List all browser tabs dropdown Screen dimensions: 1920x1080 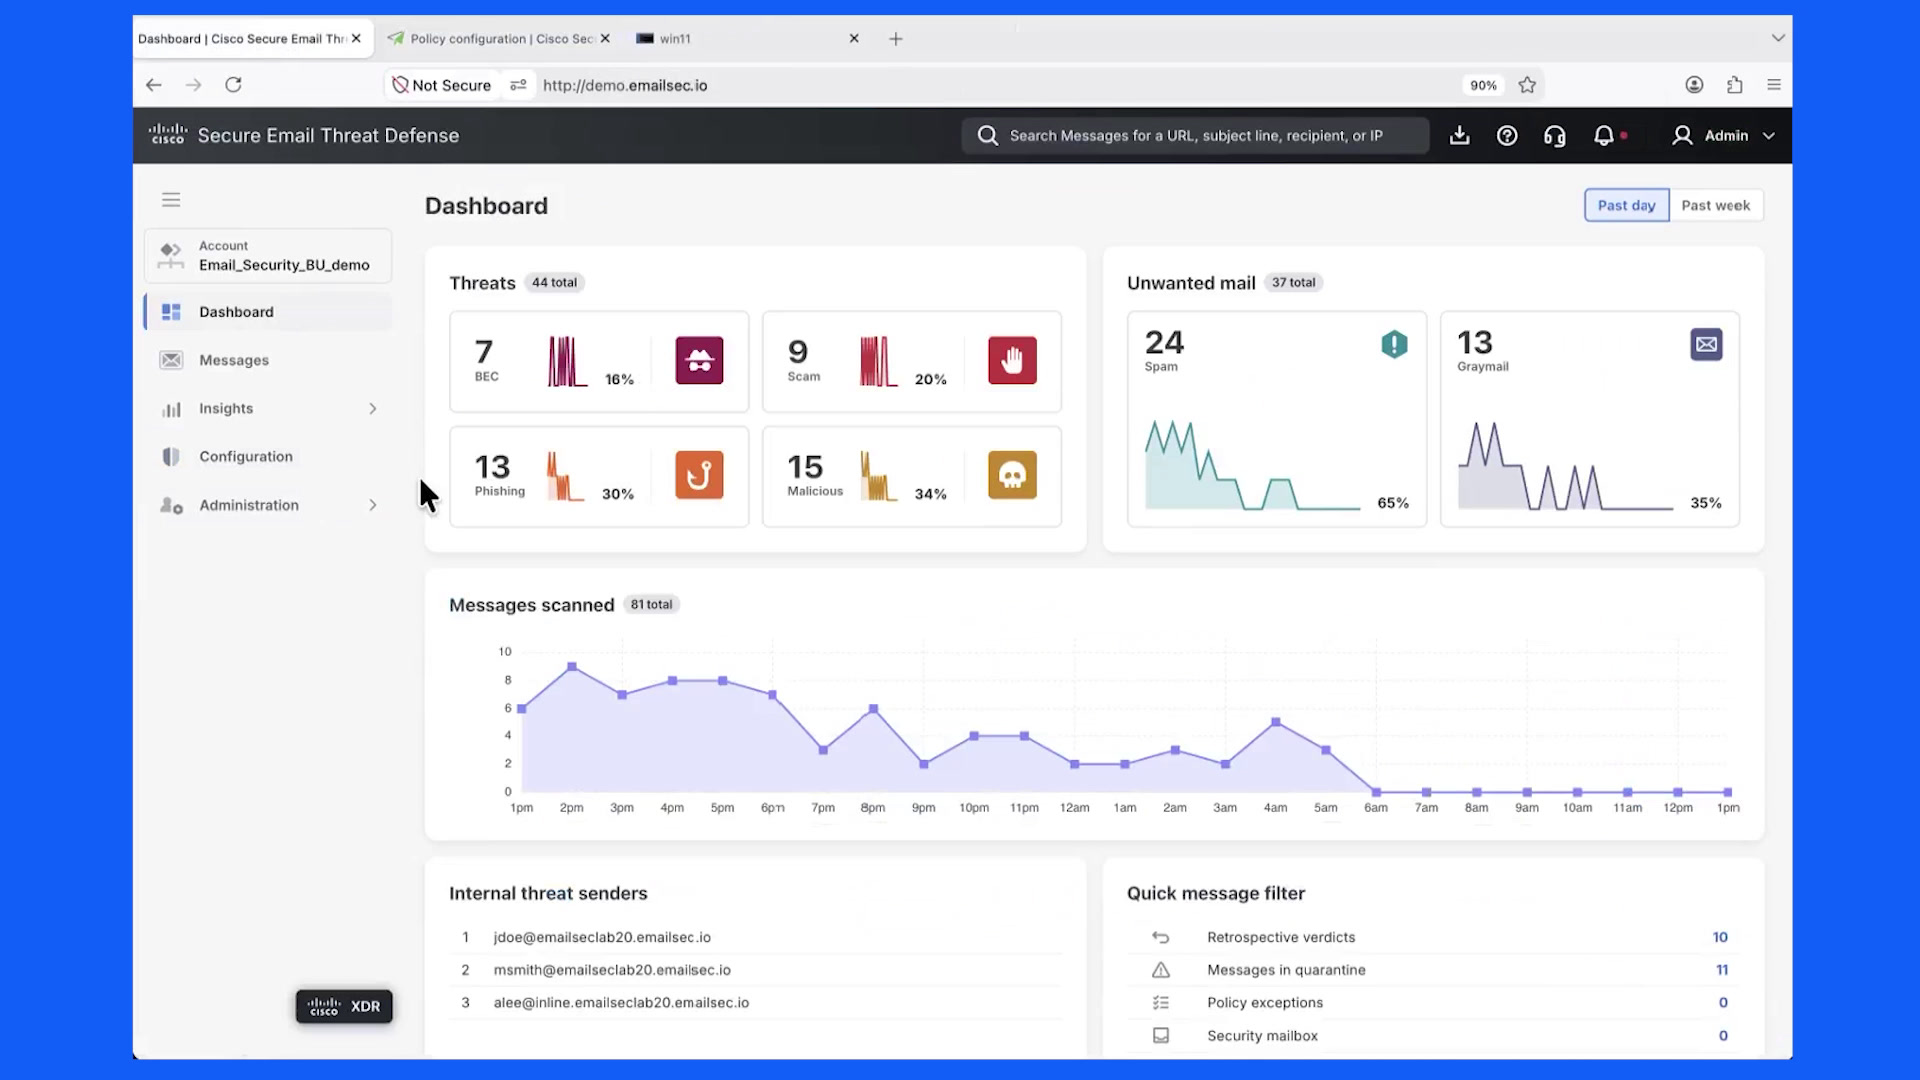[x=1777, y=38]
